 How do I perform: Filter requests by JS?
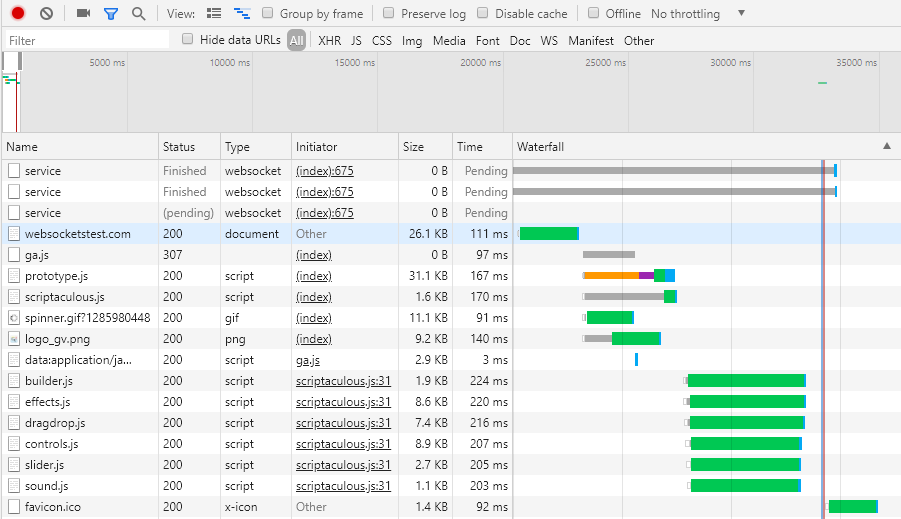(x=356, y=41)
